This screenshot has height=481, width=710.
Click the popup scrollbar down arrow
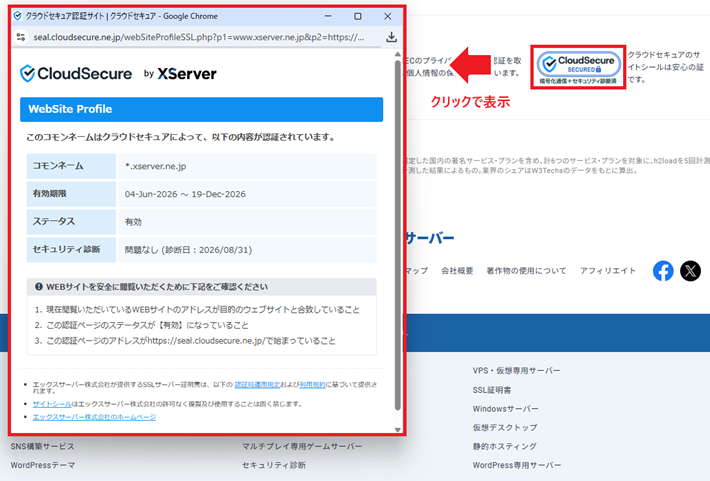point(398,430)
